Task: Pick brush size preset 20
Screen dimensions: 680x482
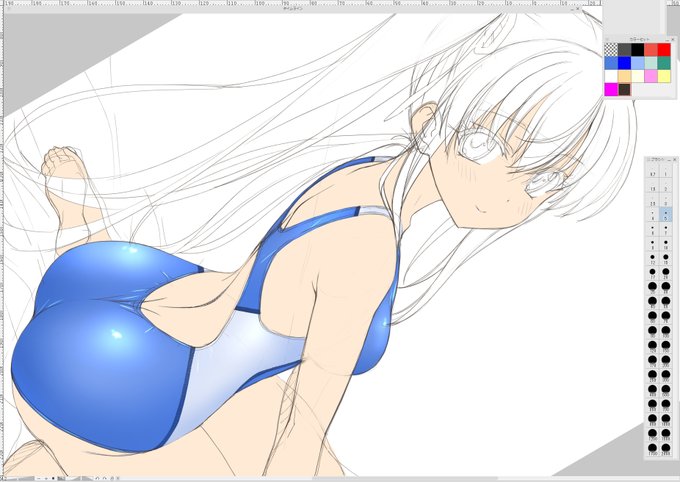Action: coord(666,273)
